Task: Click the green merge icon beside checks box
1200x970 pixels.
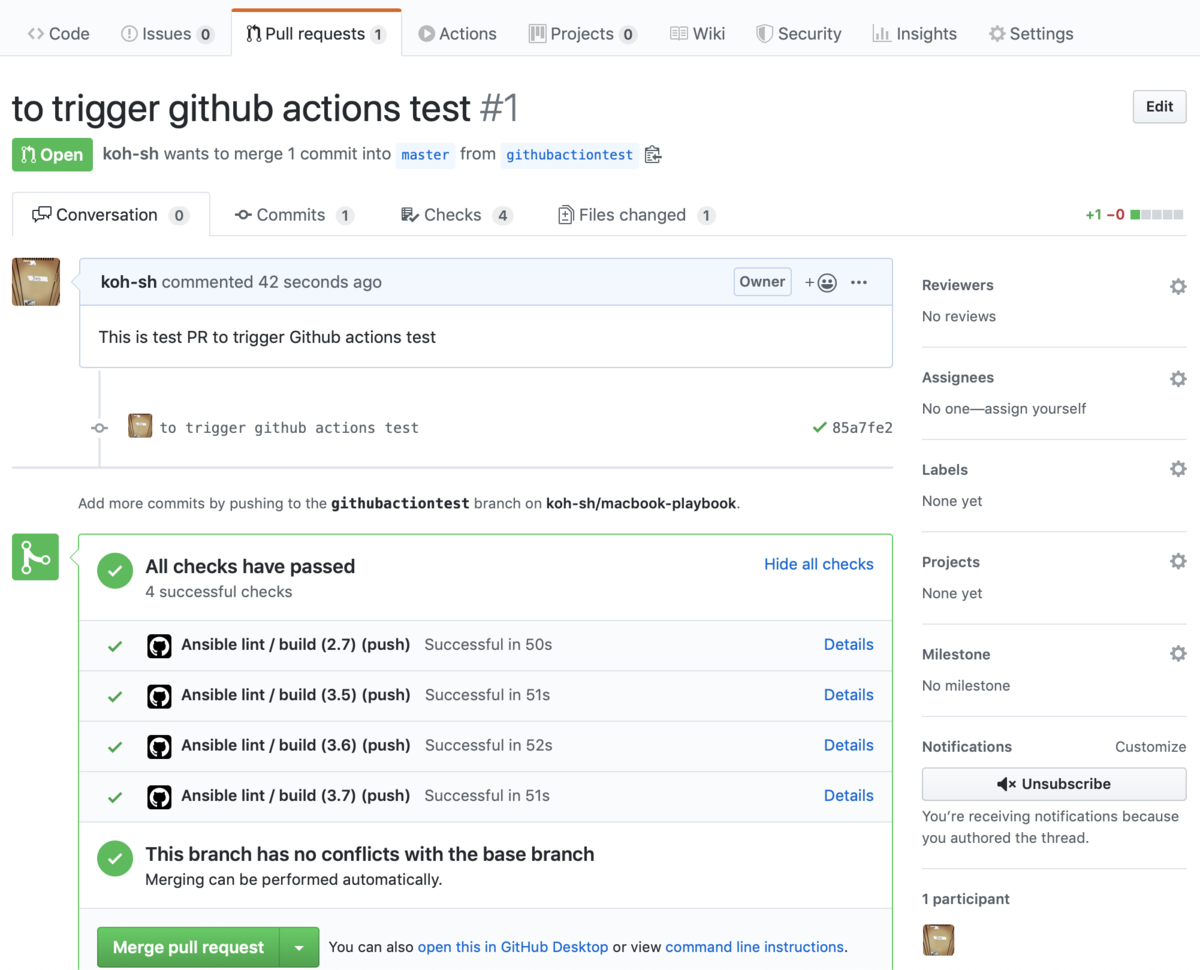Action: pyautogui.click(x=36, y=557)
